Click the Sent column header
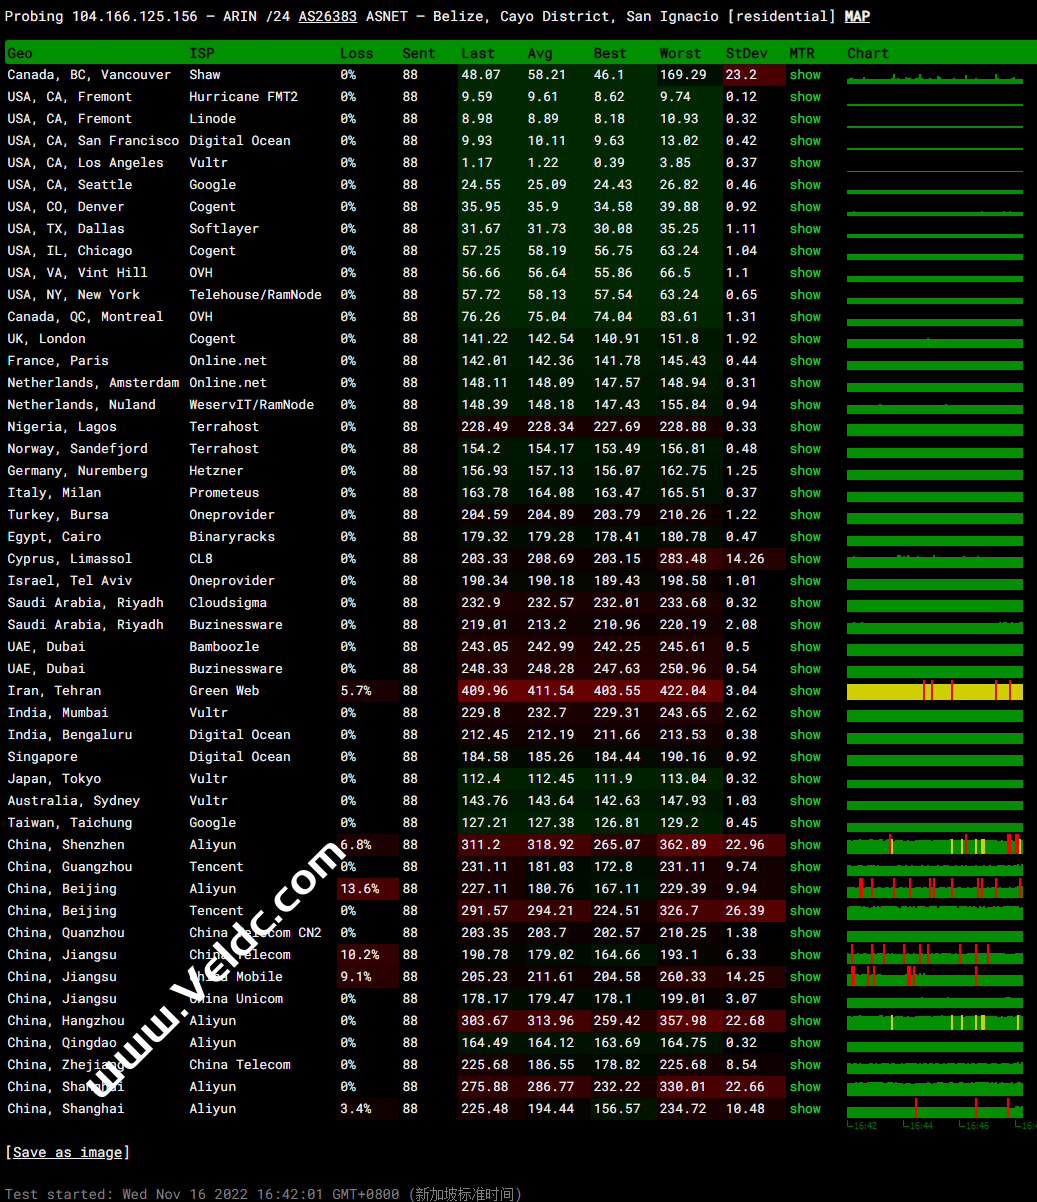1037x1202 pixels. coord(419,53)
